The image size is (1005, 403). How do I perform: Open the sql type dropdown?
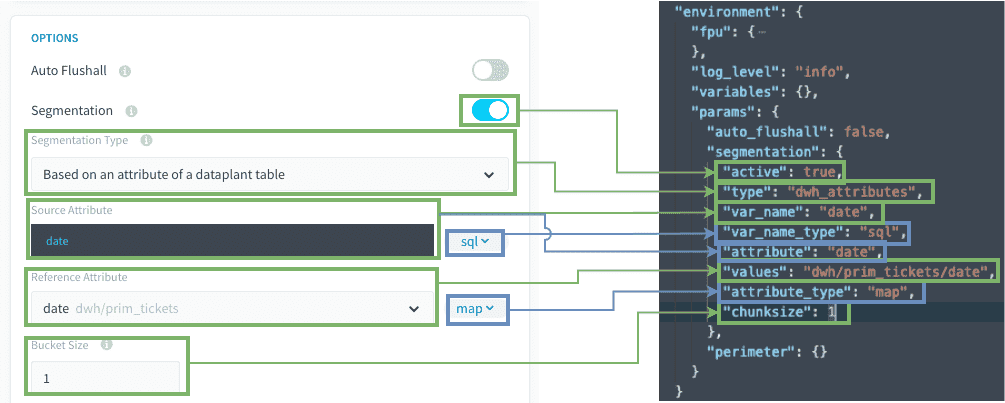pos(475,242)
